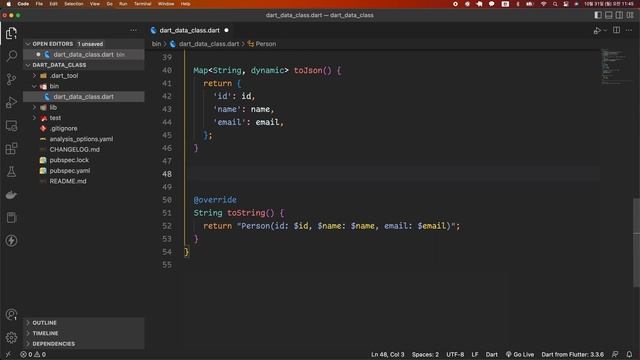The width and height of the screenshot is (640, 360).
Task: Start Go Live server
Action: click(x=520, y=354)
